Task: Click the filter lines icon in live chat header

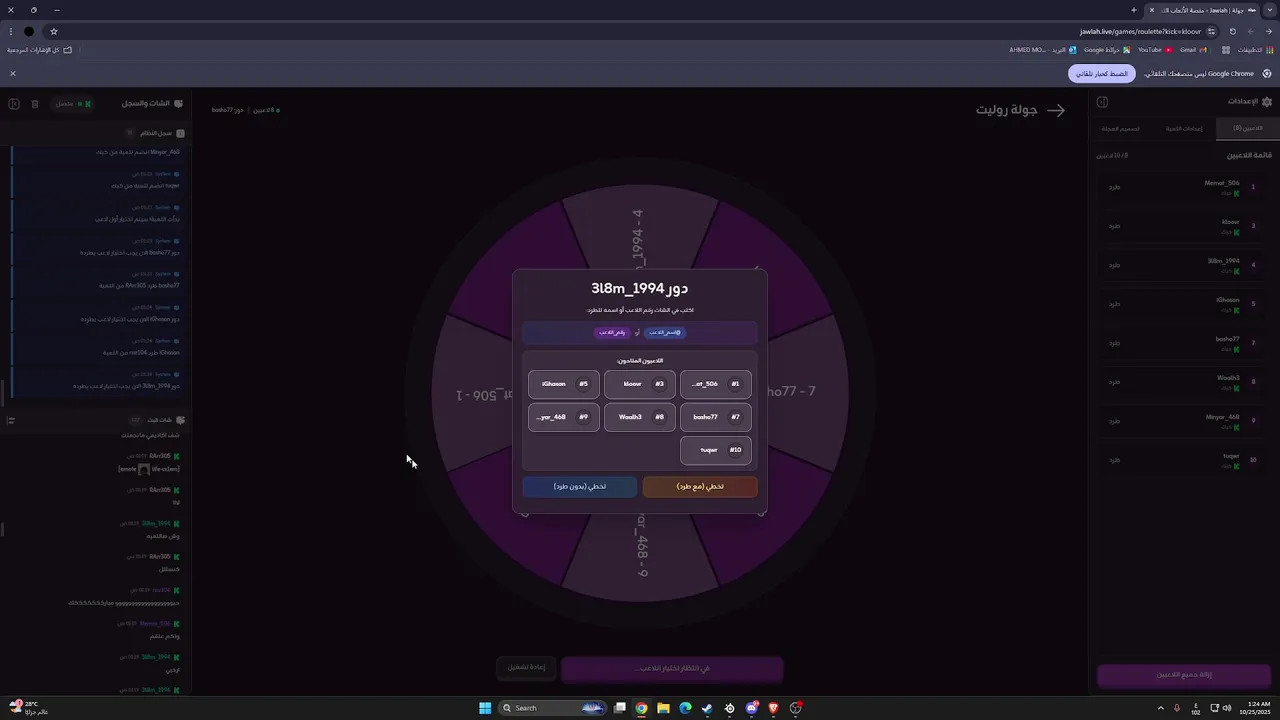Action: pos(11,420)
